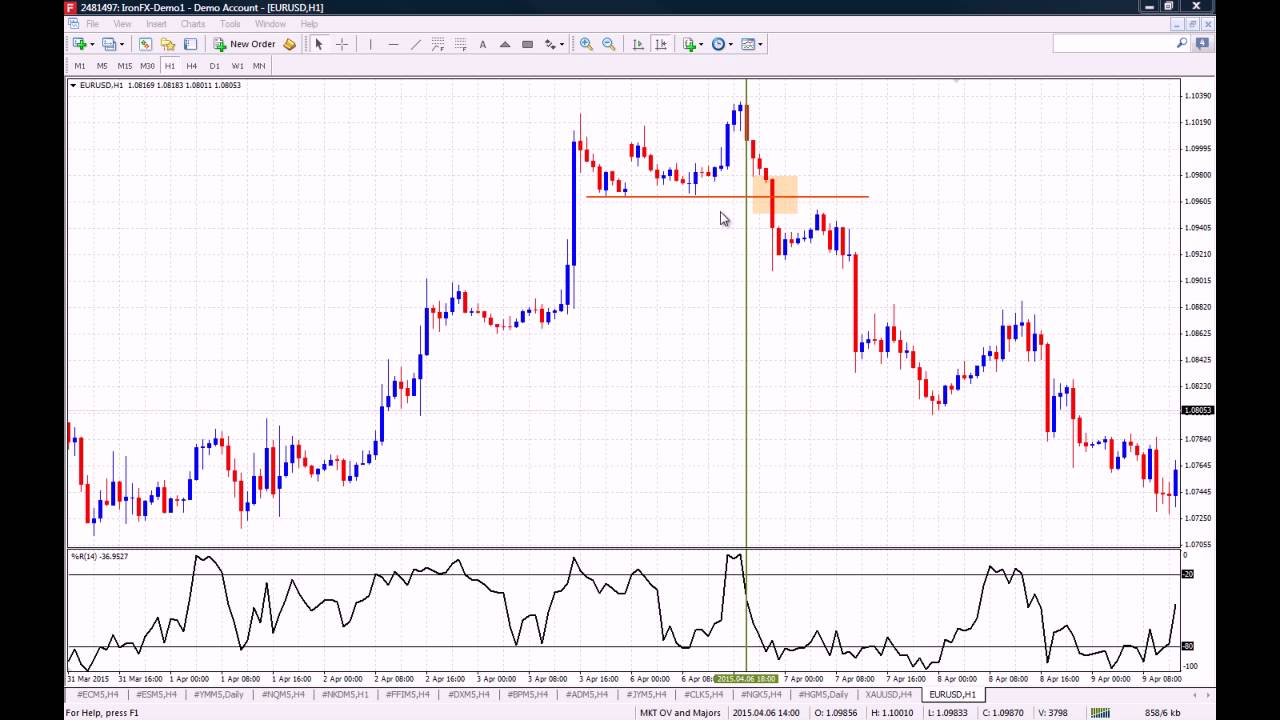This screenshot has height=720, width=1280.
Task: Click the triangle beside EURUSD,H1 chart title
Action: coord(73,85)
